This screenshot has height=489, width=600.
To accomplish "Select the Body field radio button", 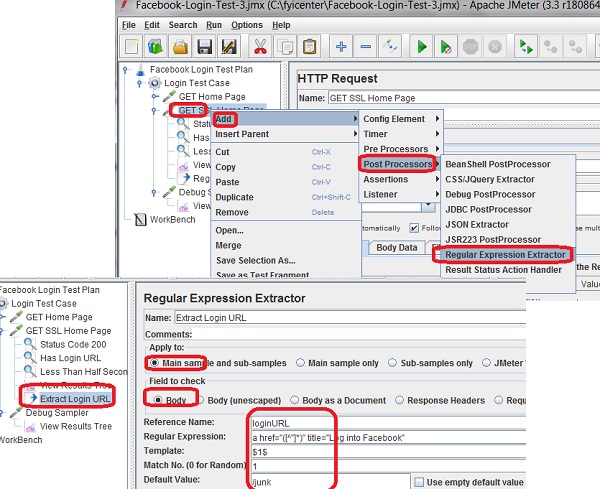I will [x=158, y=400].
